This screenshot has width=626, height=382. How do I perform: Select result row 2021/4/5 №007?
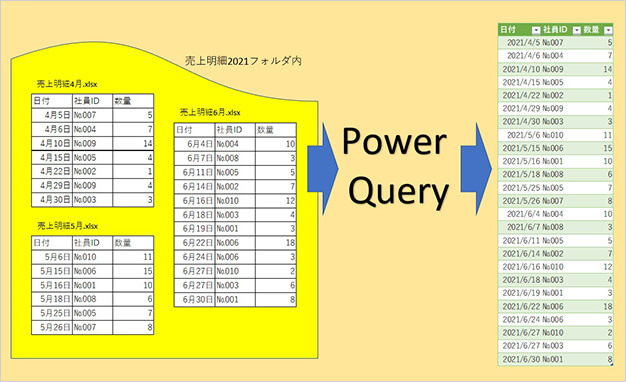point(555,43)
